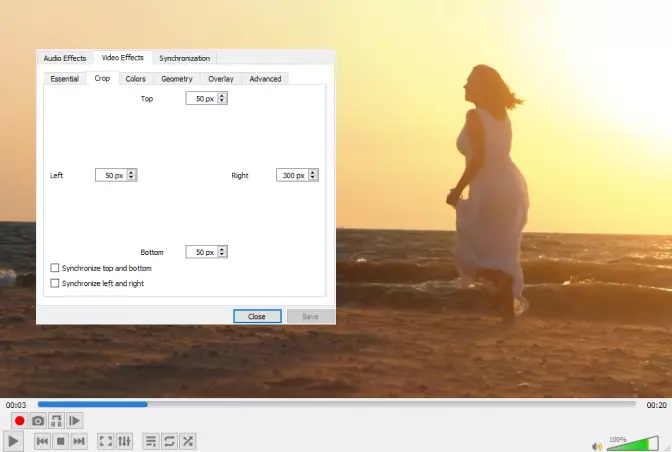Increase Left crop with up arrow
Image resolution: width=672 pixels, height=452 pixels.
tap(131, 172)
